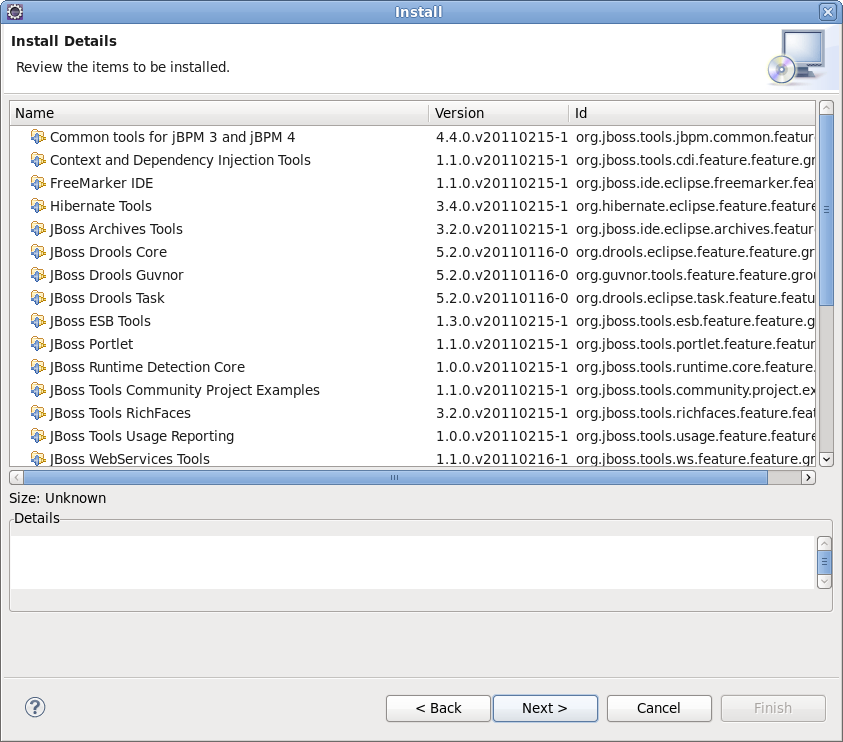Click the horizontal scrollbar right arrow
The image size is (843, 742).
[809, 477]
